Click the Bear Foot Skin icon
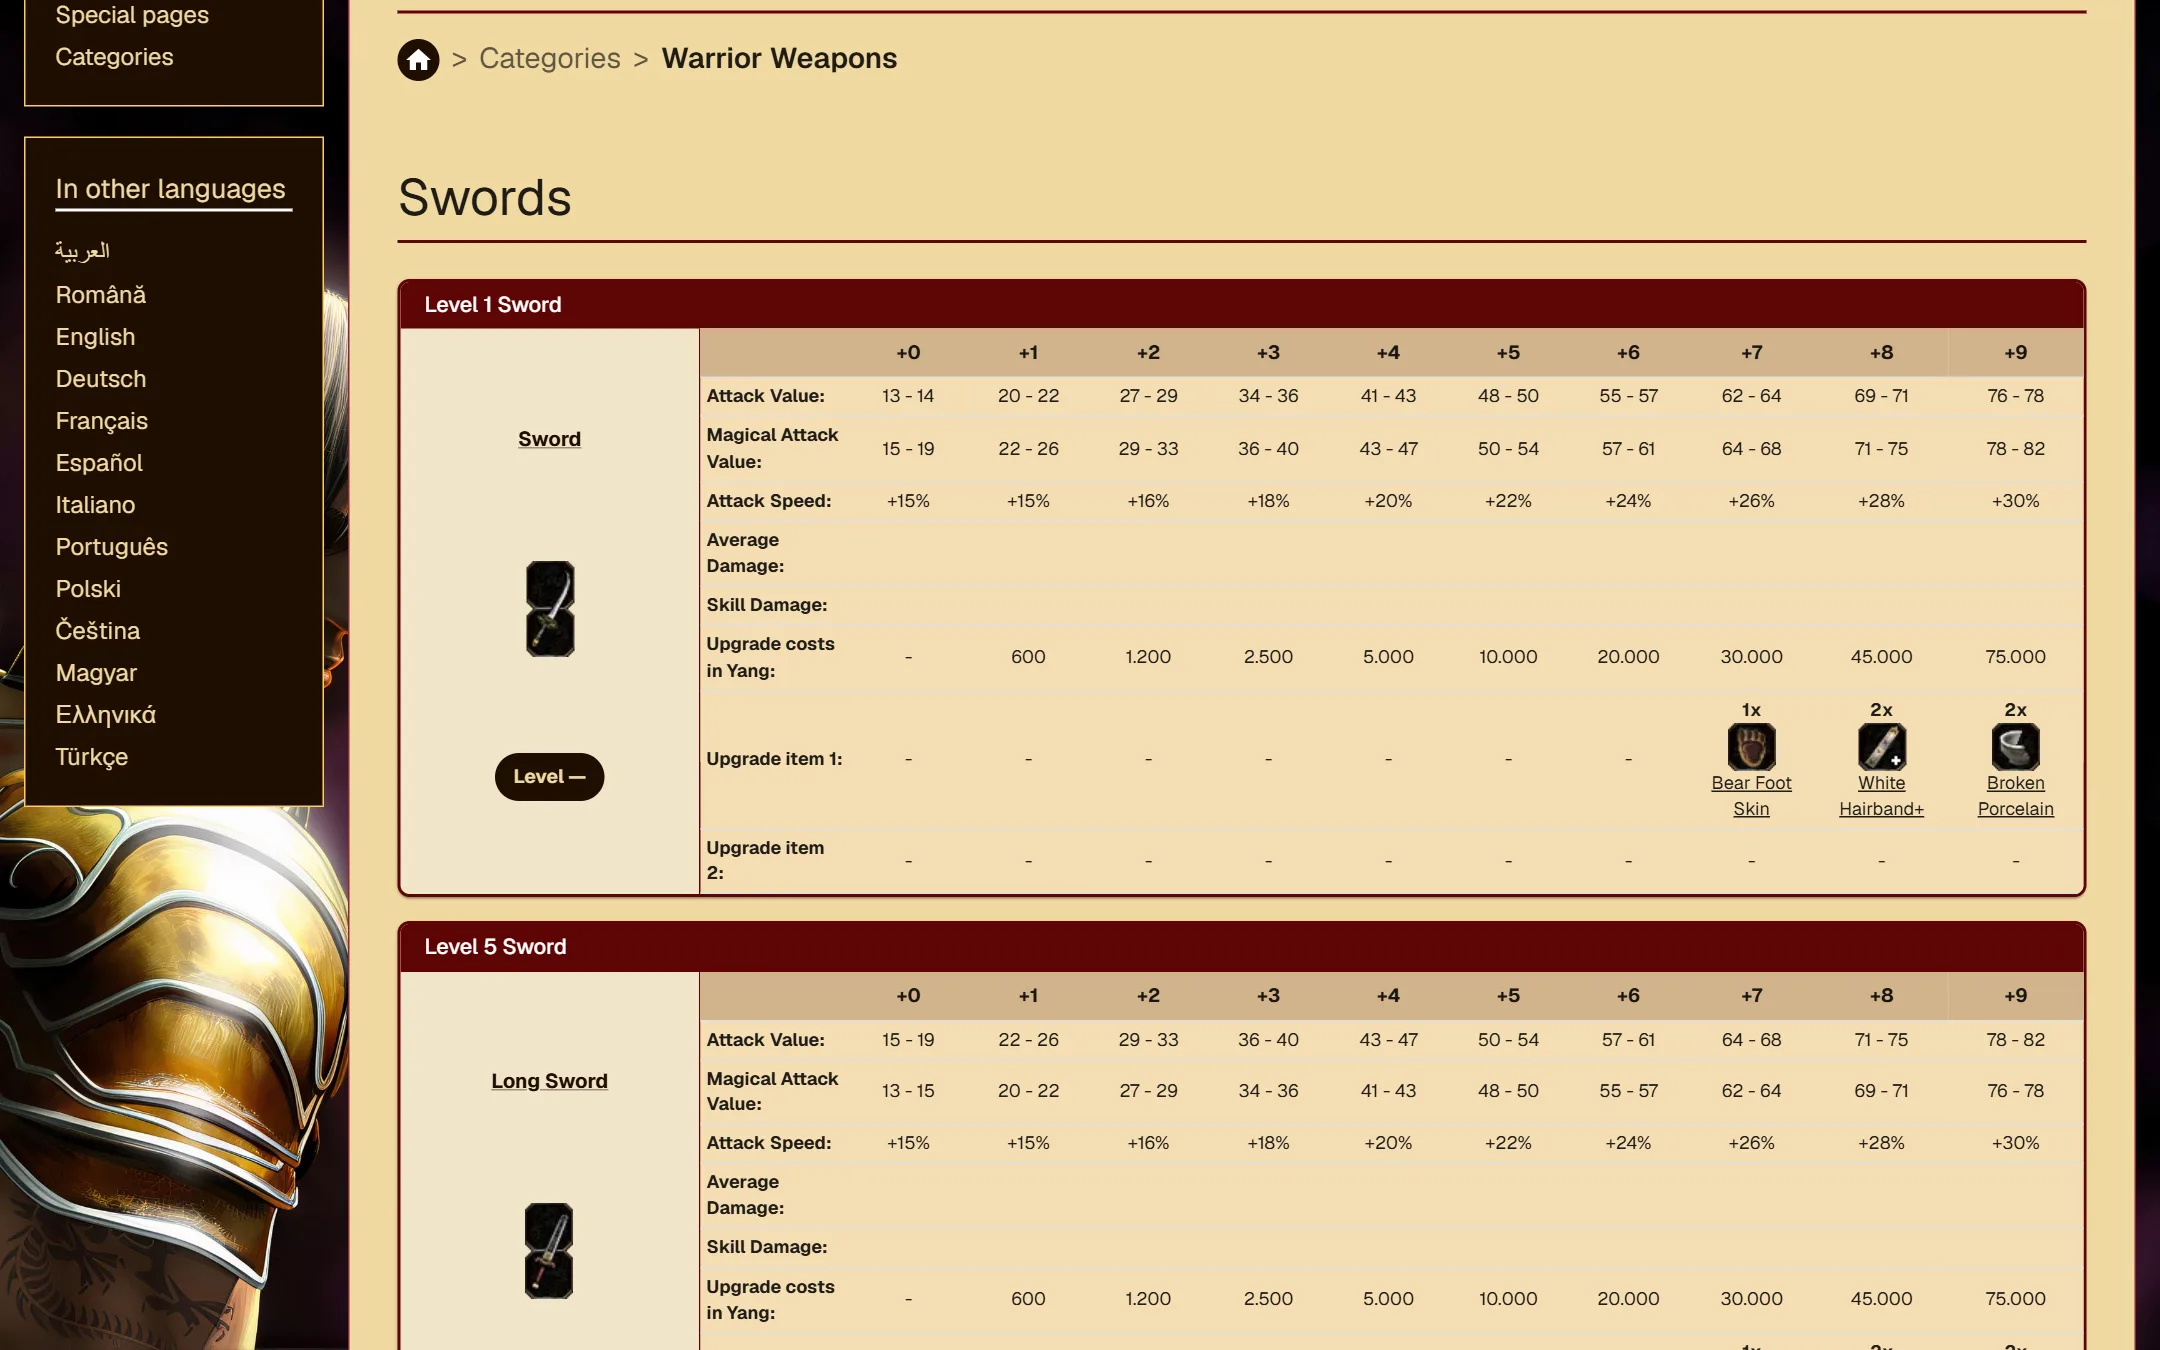Viewport: 2160px width, 1350px height. click(x=1751, y=746)
